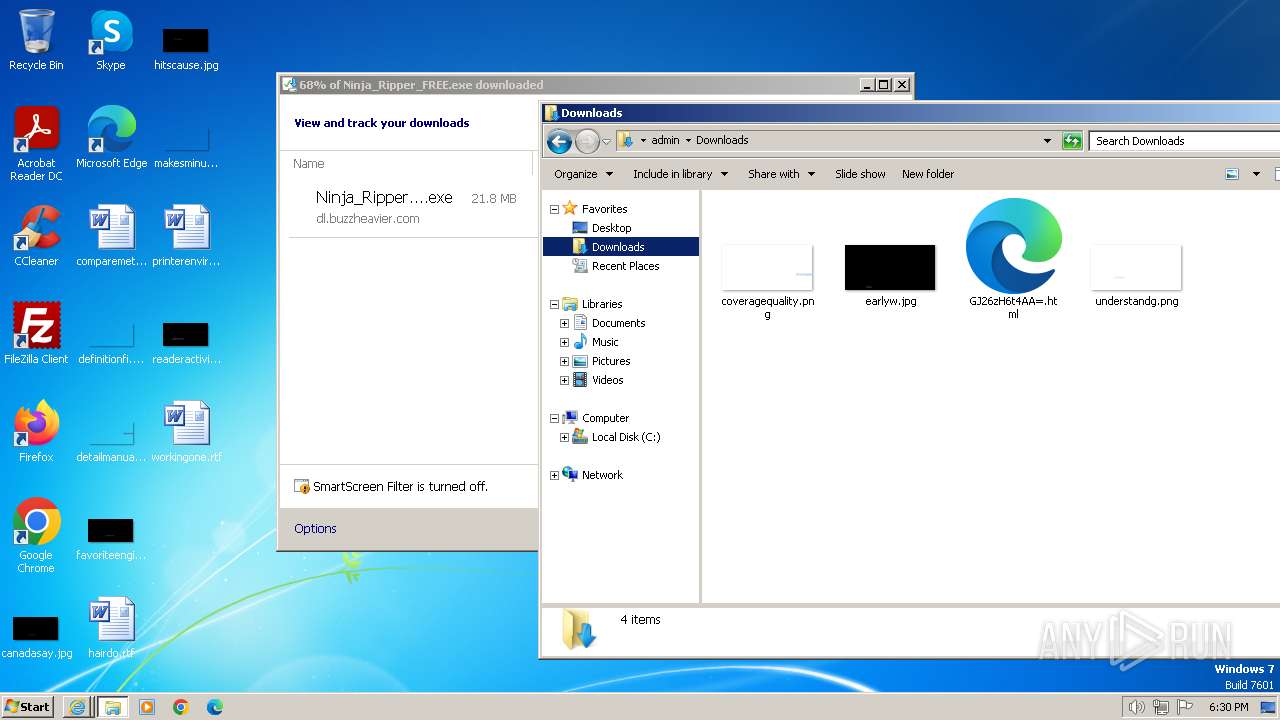Select Recent Places under Favorites
This screenshot has width=1280, height=720.
click(x=625, y=266)
